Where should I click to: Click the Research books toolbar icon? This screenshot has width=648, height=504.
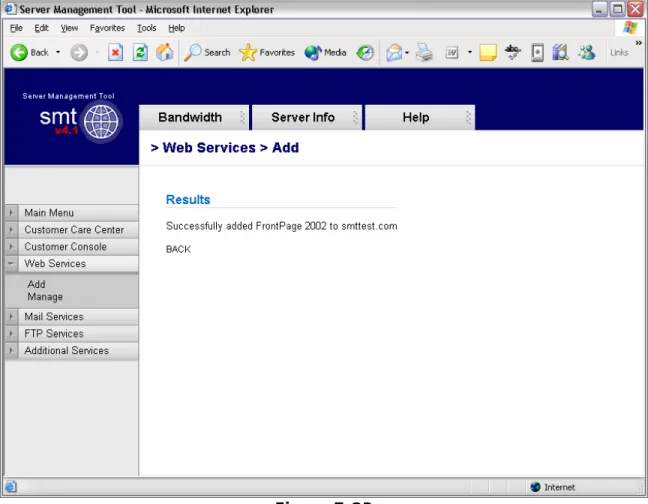click(561, 52)
